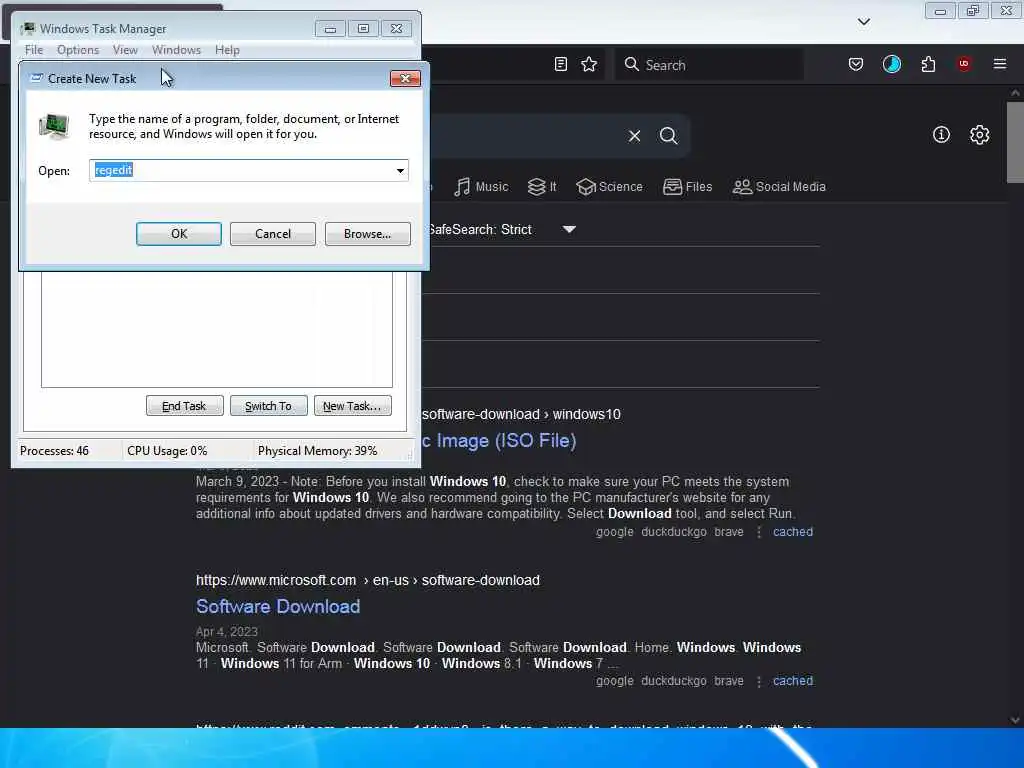Viewport: 1024px width, 768px height.
Task: Click Switch To in Task Manager
Action: coord(268,406)
